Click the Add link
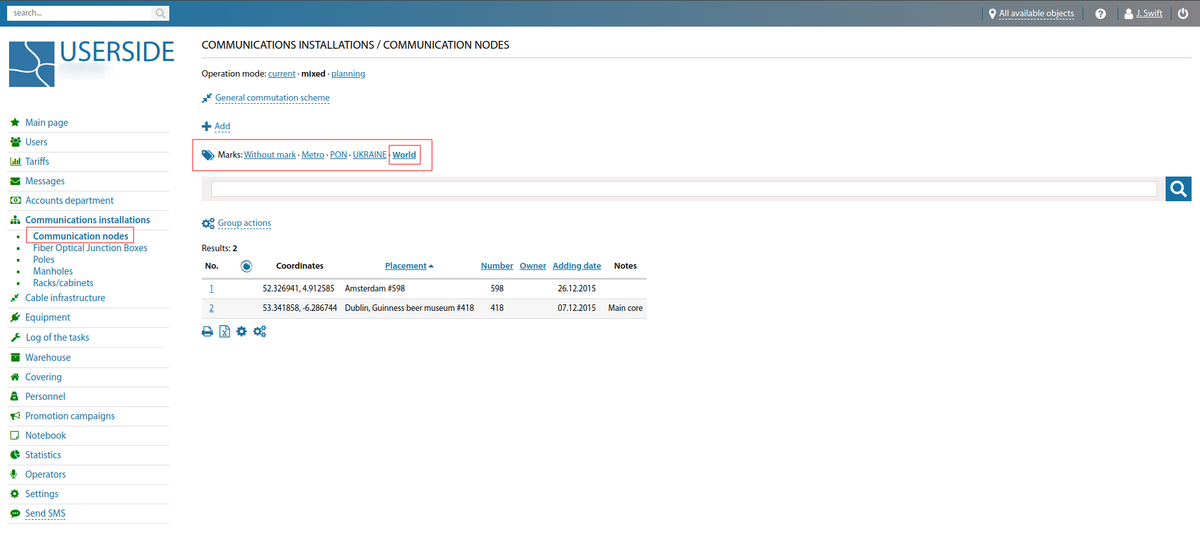The height and width of the screenshot is (540, 1200). coord(222,127)
